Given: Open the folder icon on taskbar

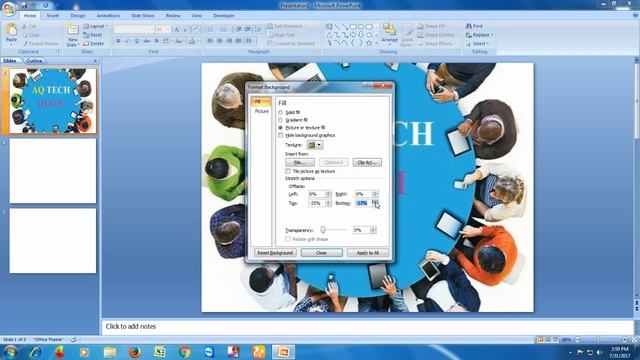Looking at the screenshot, I should pyautogui.click(x=109, y=352).
